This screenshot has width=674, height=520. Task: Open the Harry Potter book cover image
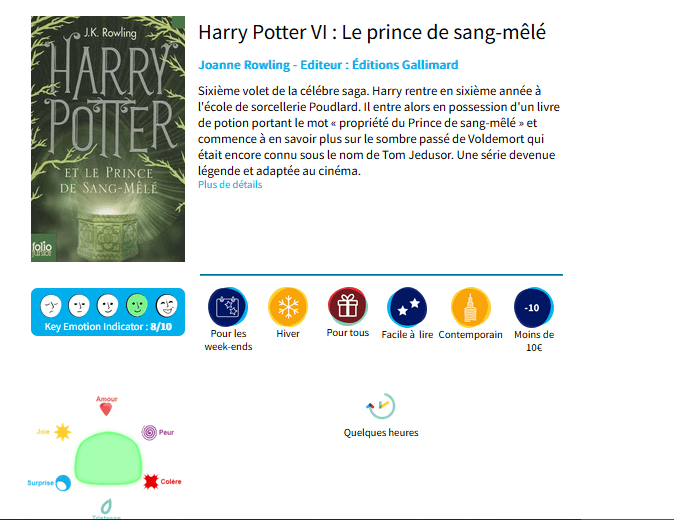point(108,139)
